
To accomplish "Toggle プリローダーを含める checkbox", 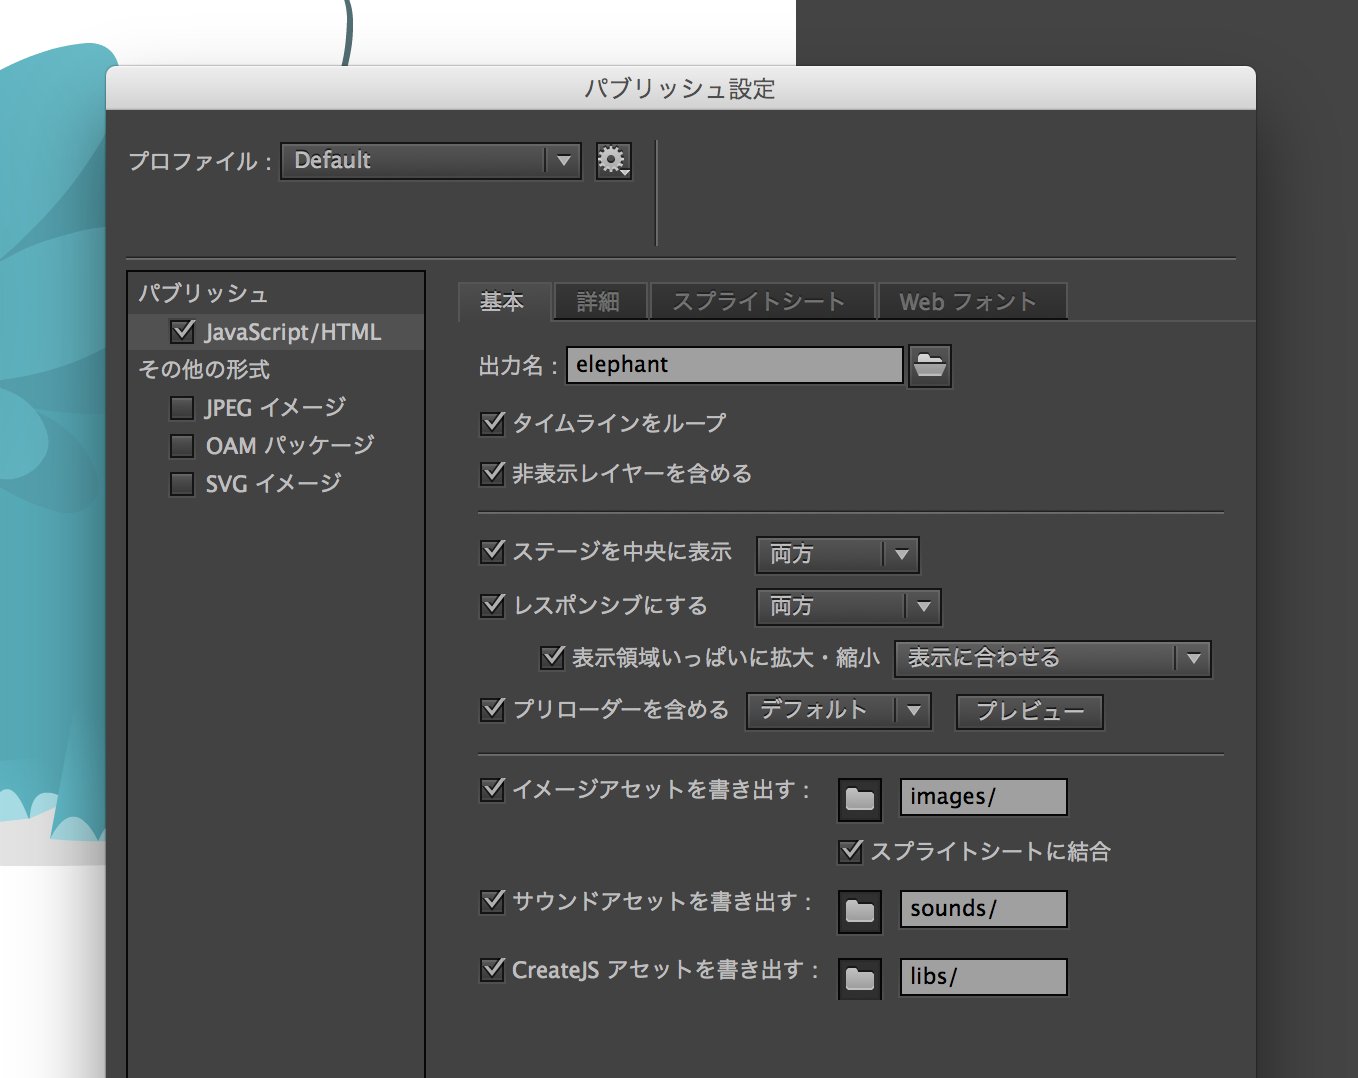I will [492, 709].
